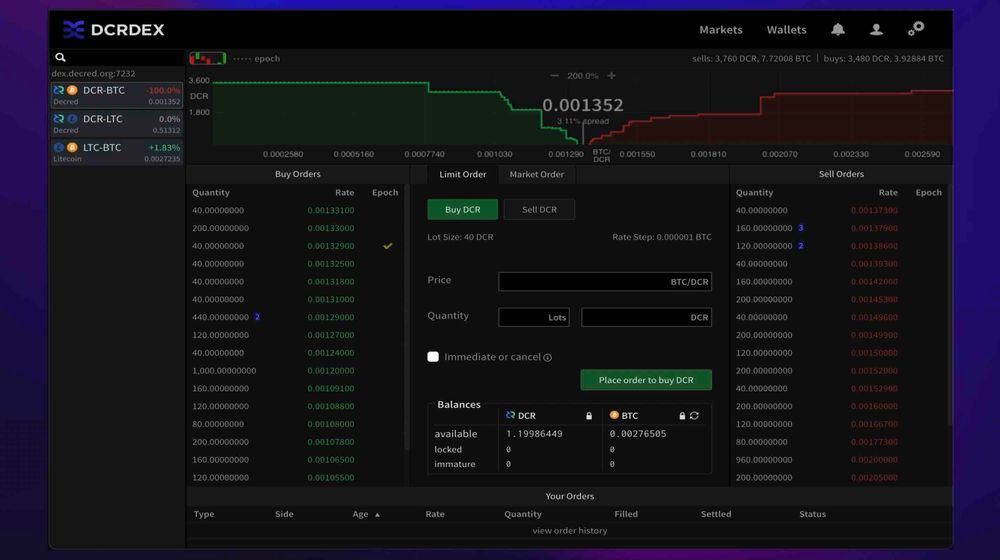Enable Immediate or cancel checkbox
1000x560 pixels.
point(433,357)
